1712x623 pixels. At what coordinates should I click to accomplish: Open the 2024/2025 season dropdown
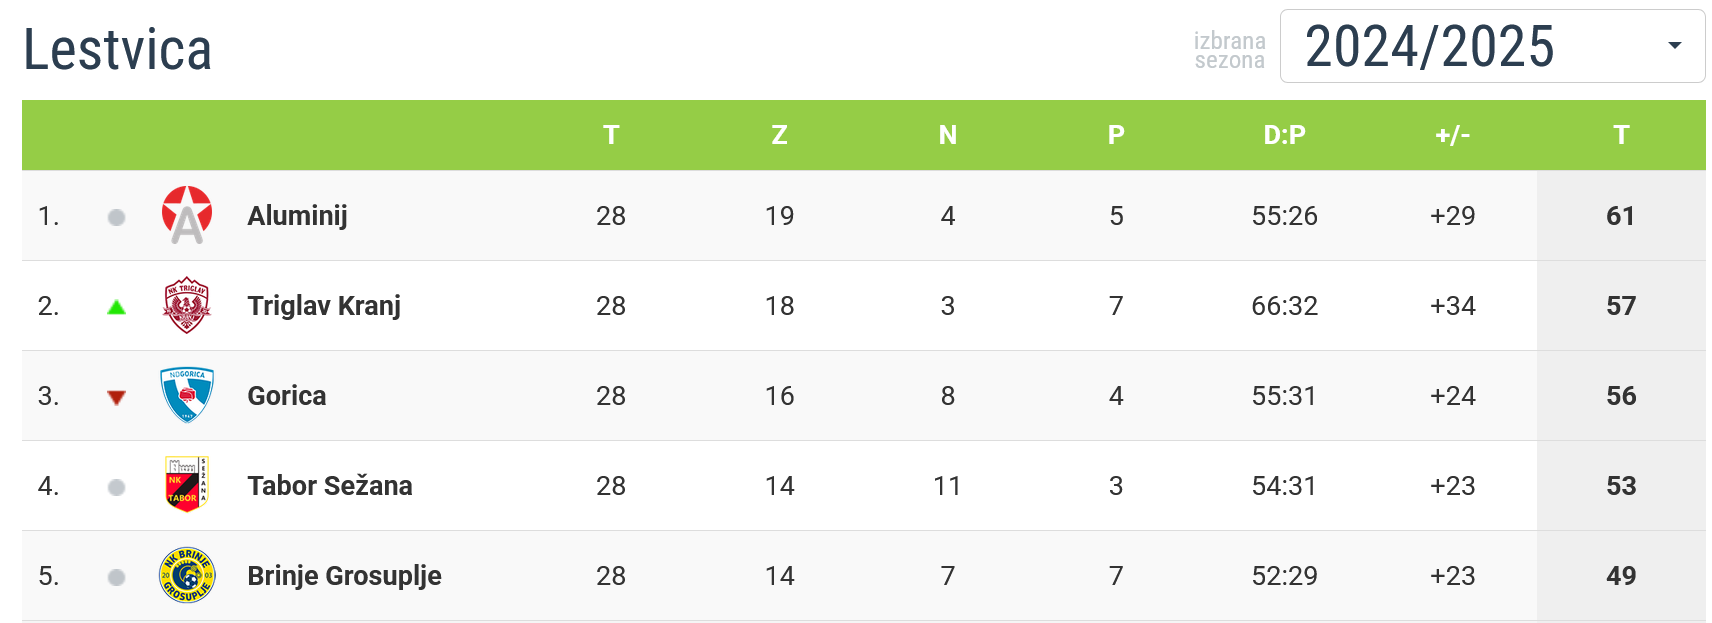(1492, 46)
